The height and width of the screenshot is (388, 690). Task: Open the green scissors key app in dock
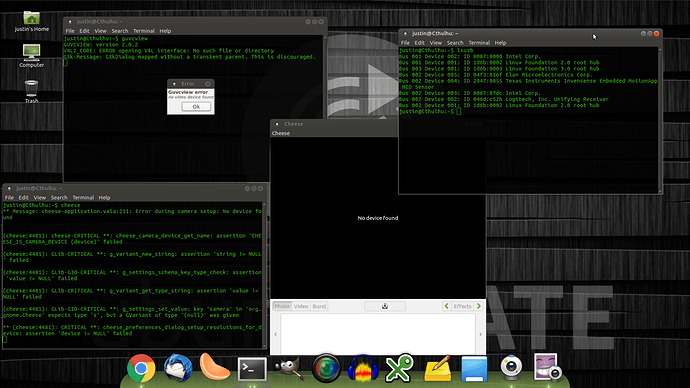[400, 368]
